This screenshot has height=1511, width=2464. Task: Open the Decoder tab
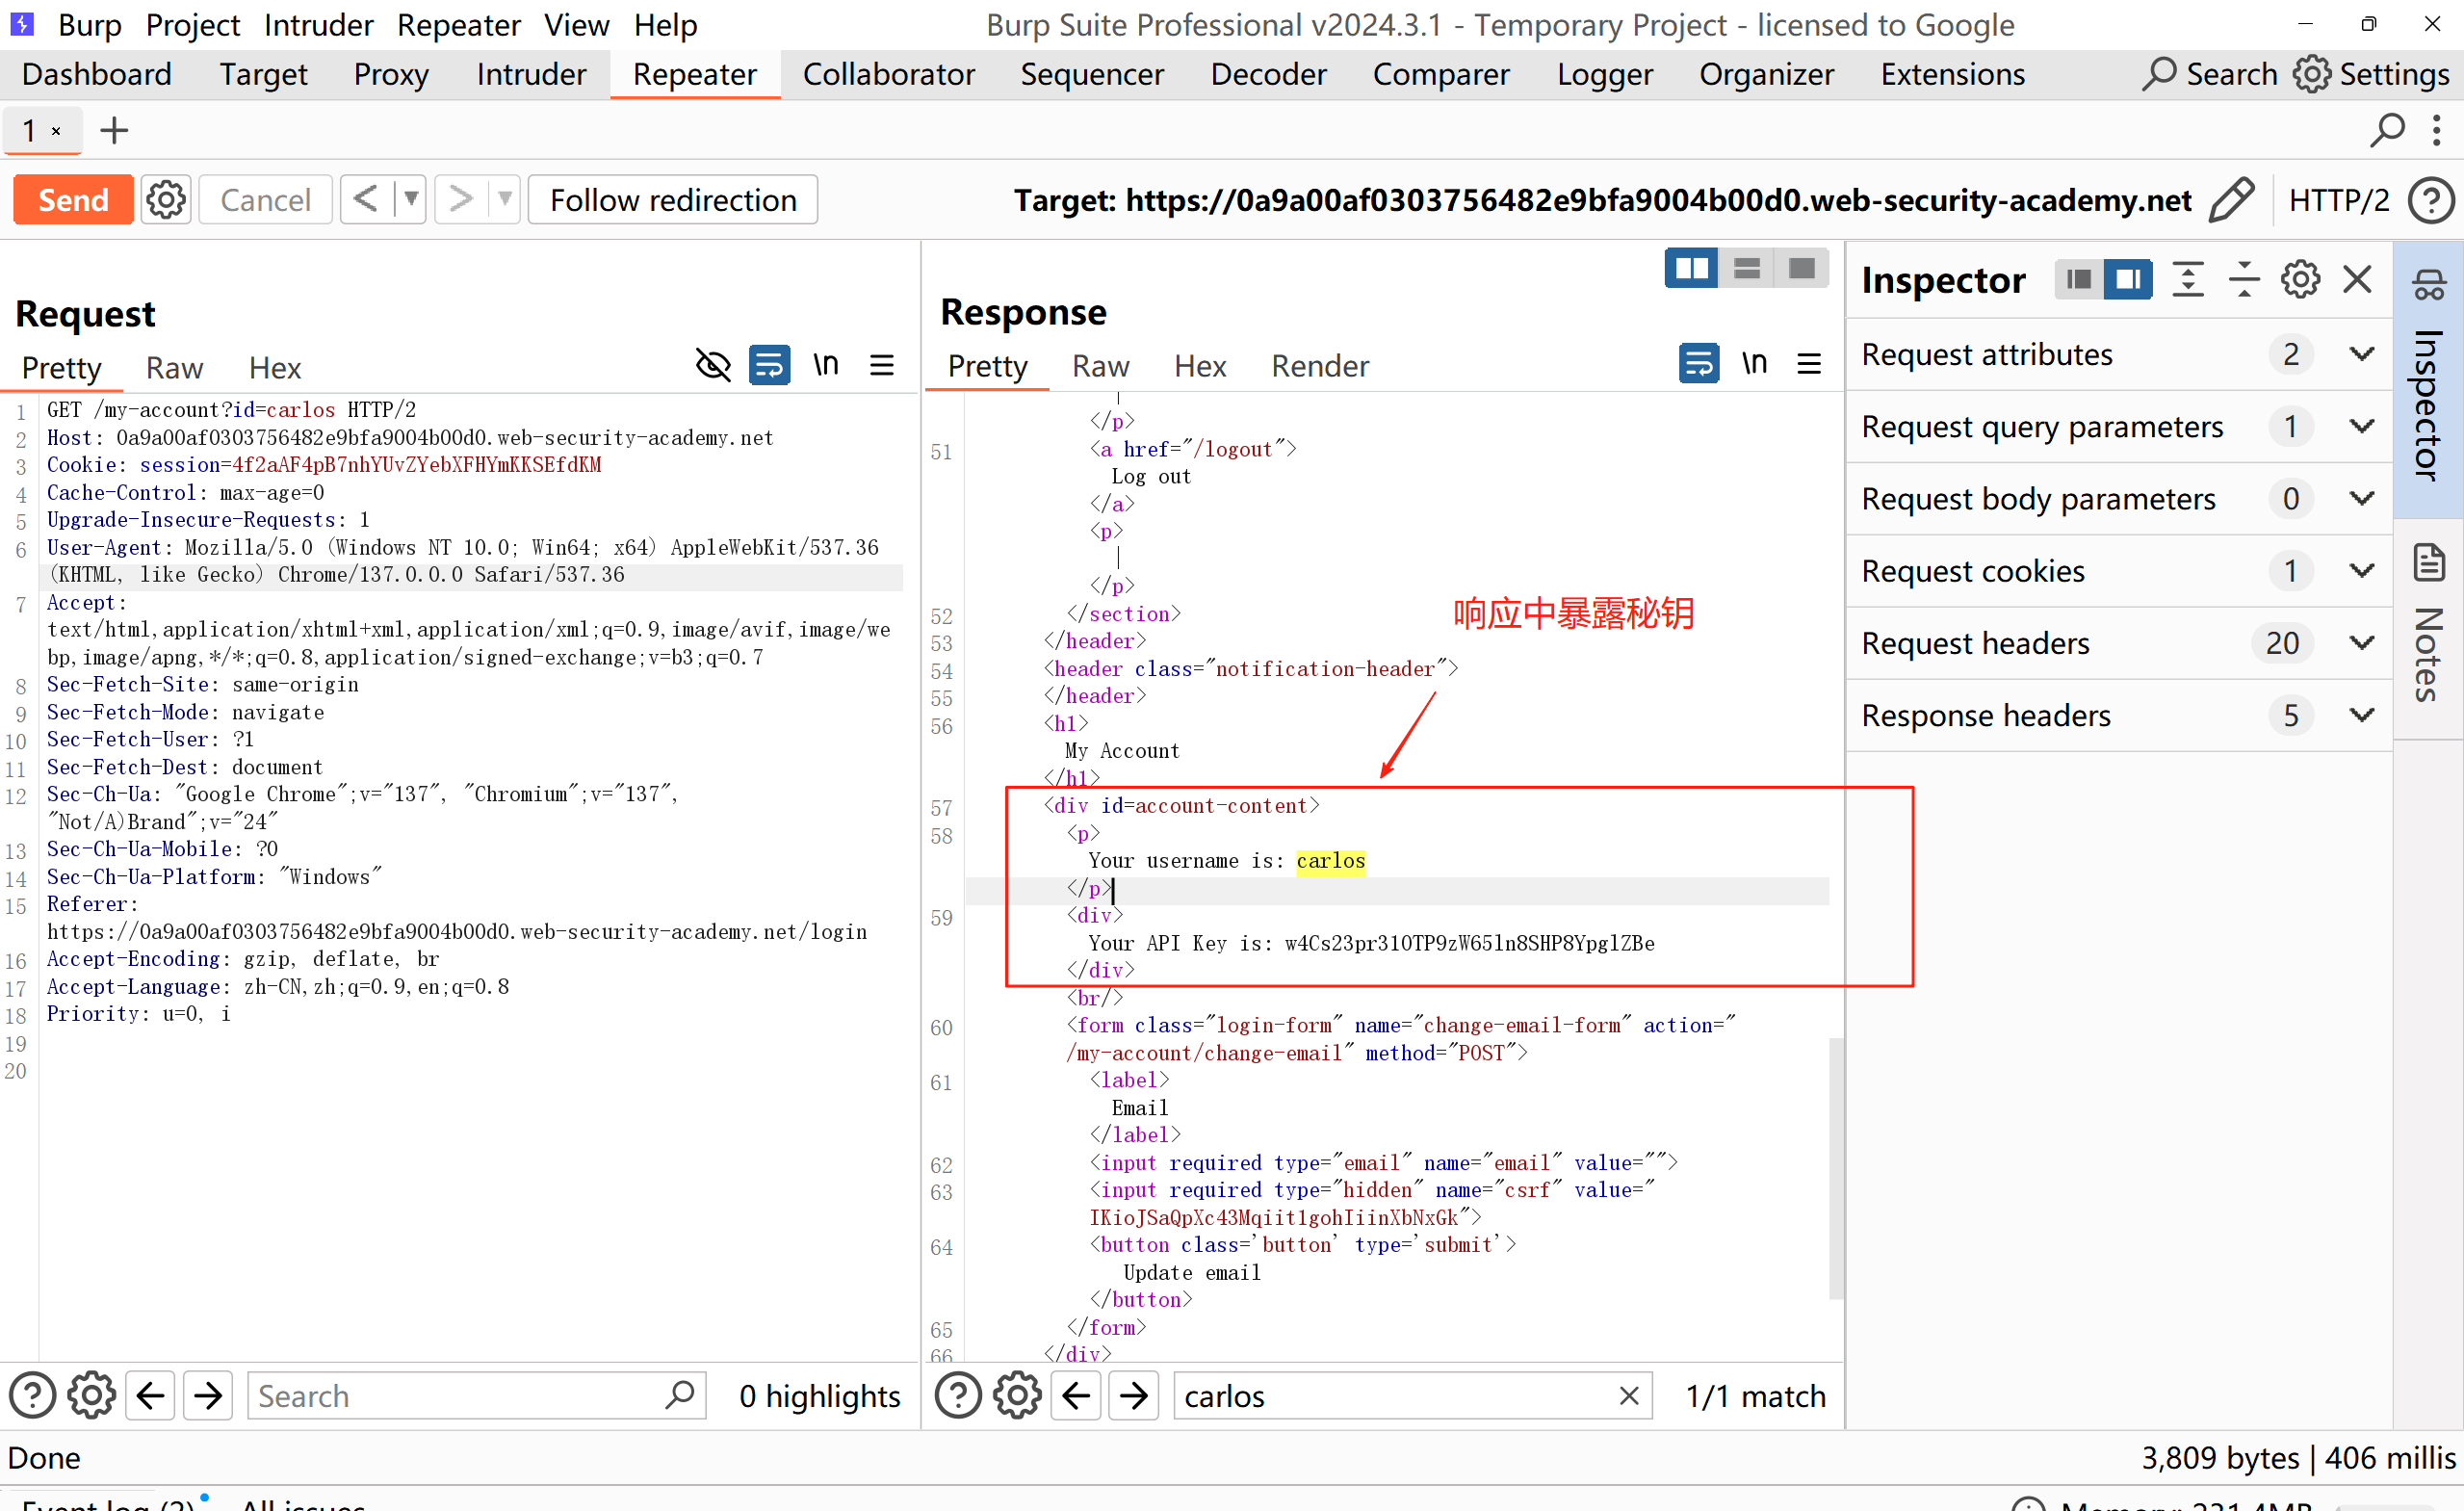coord(1267,74)
